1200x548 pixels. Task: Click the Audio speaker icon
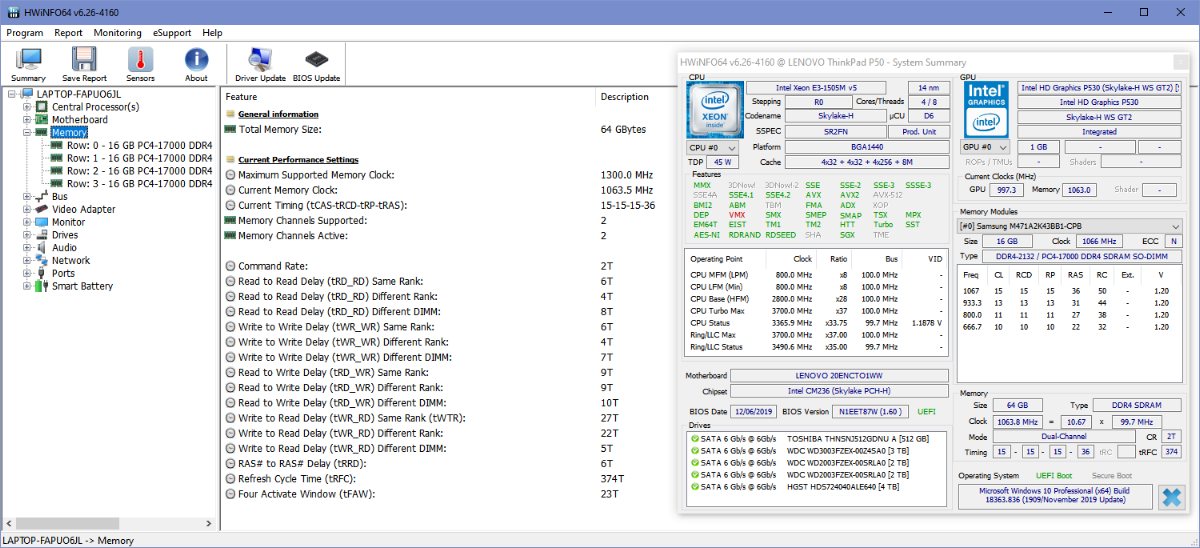(42, 248)
